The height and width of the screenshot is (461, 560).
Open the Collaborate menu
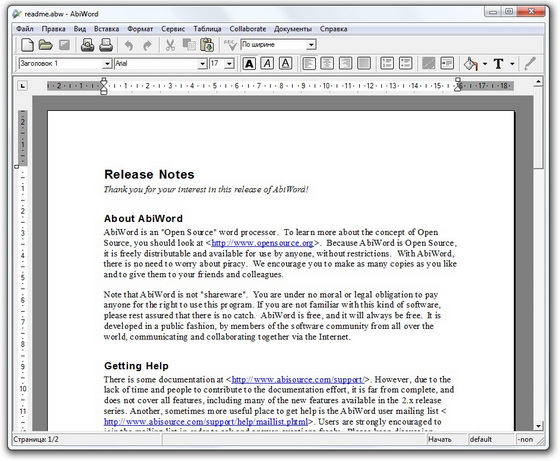(248, 29)
